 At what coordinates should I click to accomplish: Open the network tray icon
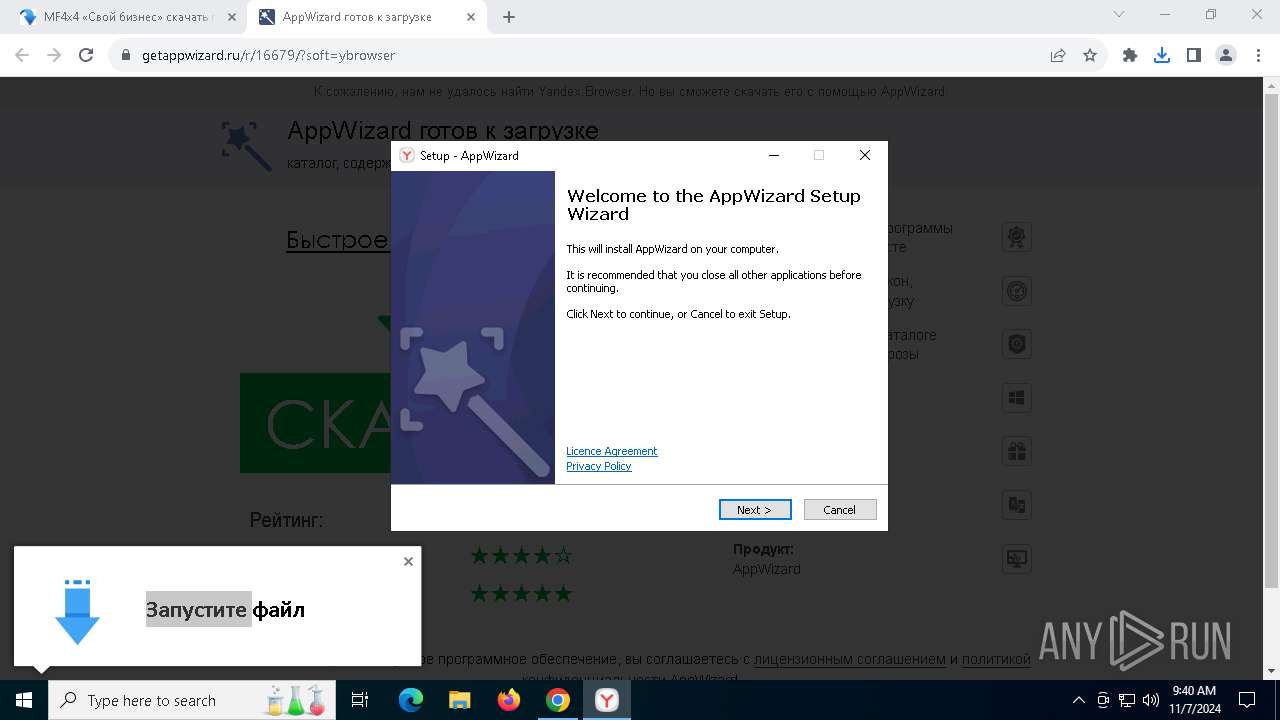pyautogui.click(x=1127, y=700)
